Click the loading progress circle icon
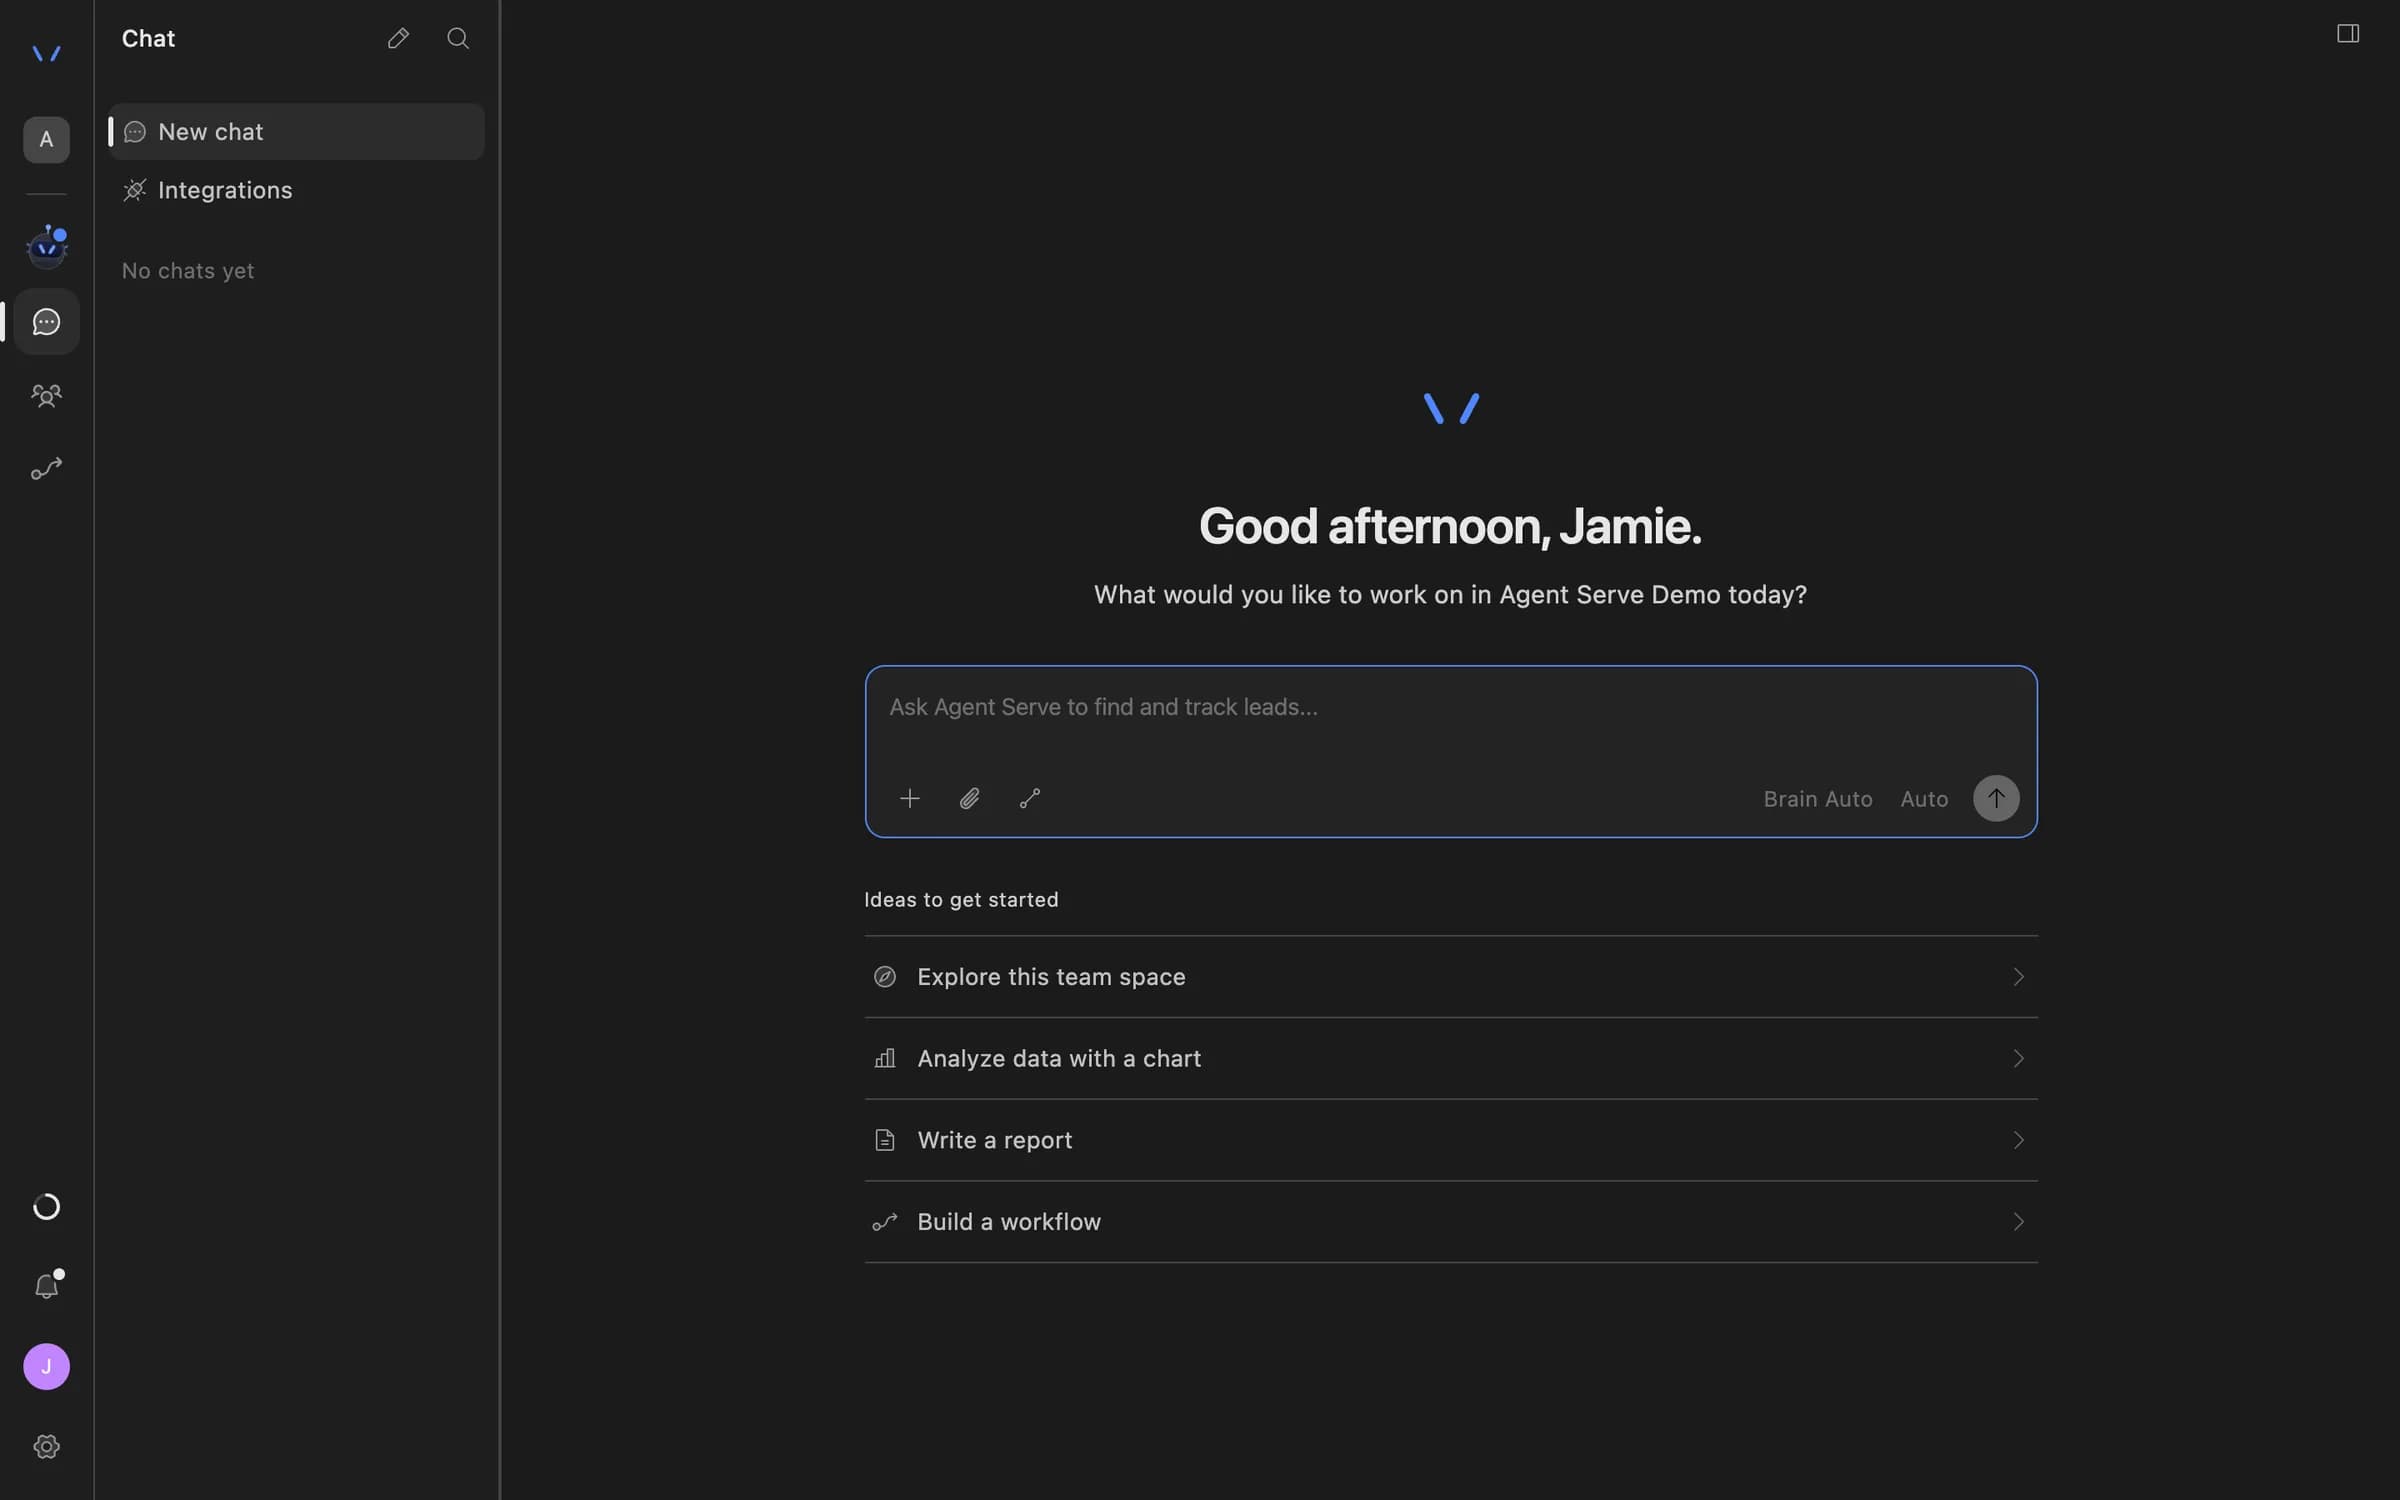This screenshot has height=1500, width=2400. [46, 1207]
